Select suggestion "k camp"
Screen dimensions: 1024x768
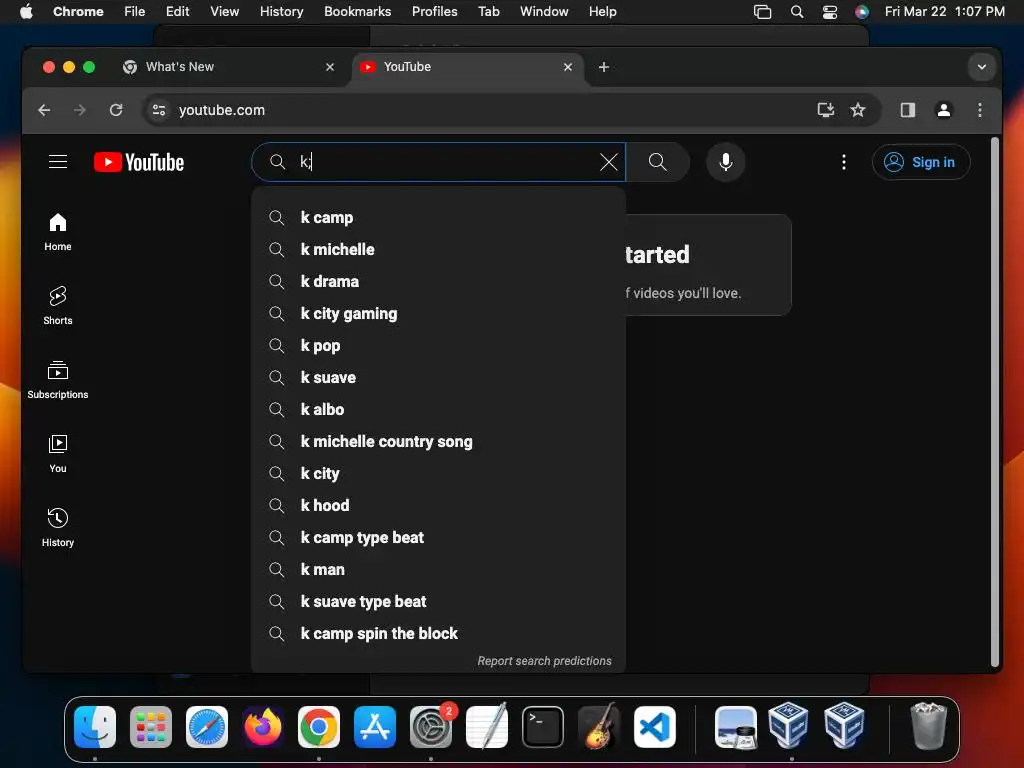tap(438, 217)
